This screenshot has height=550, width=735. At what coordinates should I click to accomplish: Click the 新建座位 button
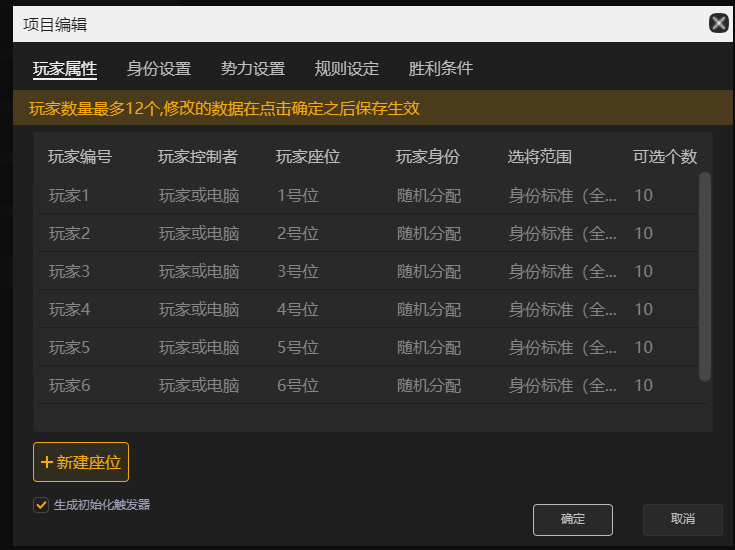pos(81,462)
